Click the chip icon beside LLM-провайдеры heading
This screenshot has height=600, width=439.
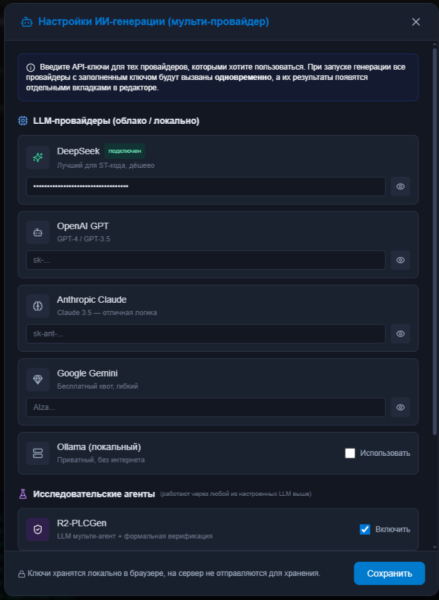(x=23, y=121)
